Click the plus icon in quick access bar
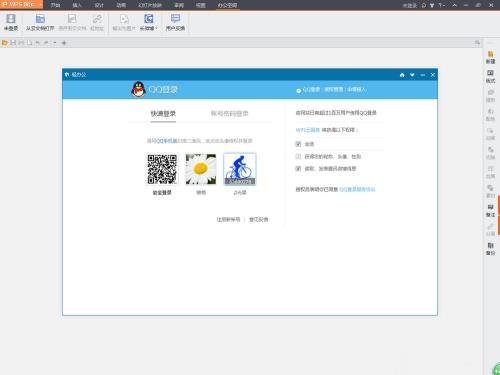Screen dimensions: 500x375 point(64,43)
